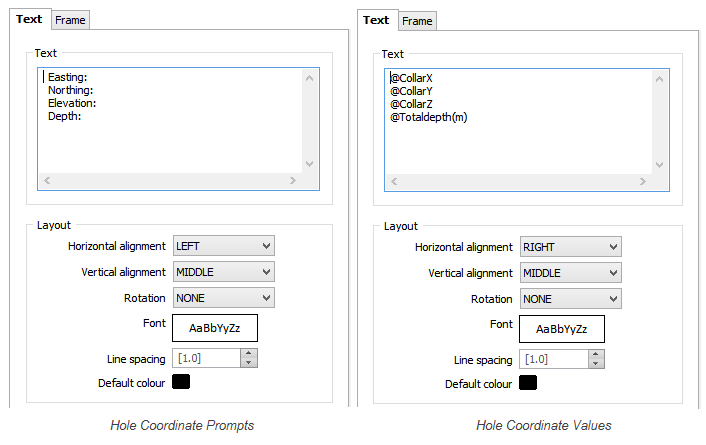Pick Default colour swatch in Prompts panel
This screenshot has height=445, width=706.
coord(181,381)
